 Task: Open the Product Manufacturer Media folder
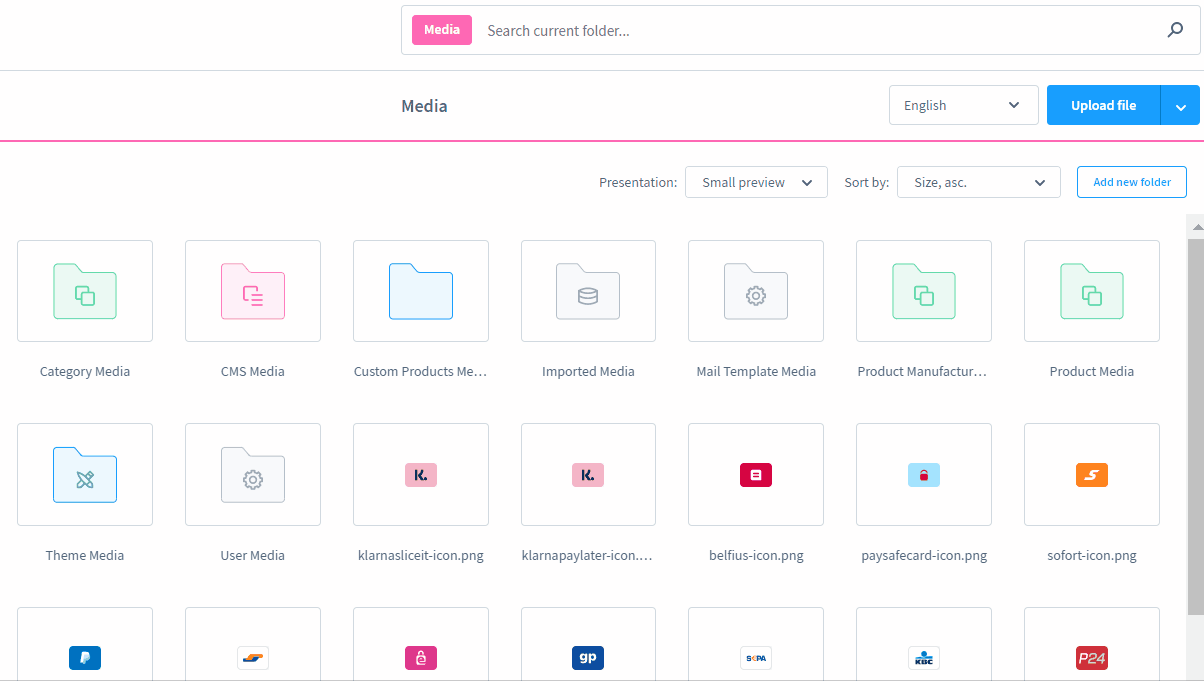(x=924, y=291)
